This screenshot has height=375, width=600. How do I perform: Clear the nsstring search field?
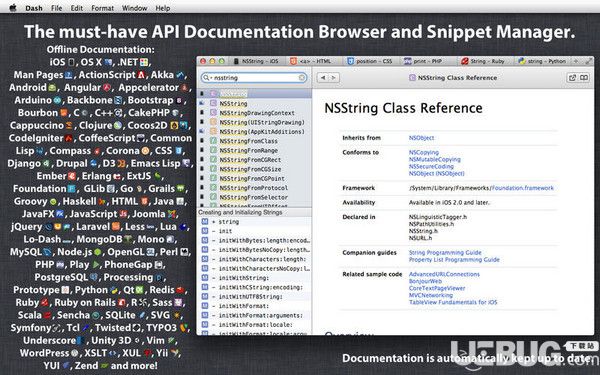click(x=302, y=78)
